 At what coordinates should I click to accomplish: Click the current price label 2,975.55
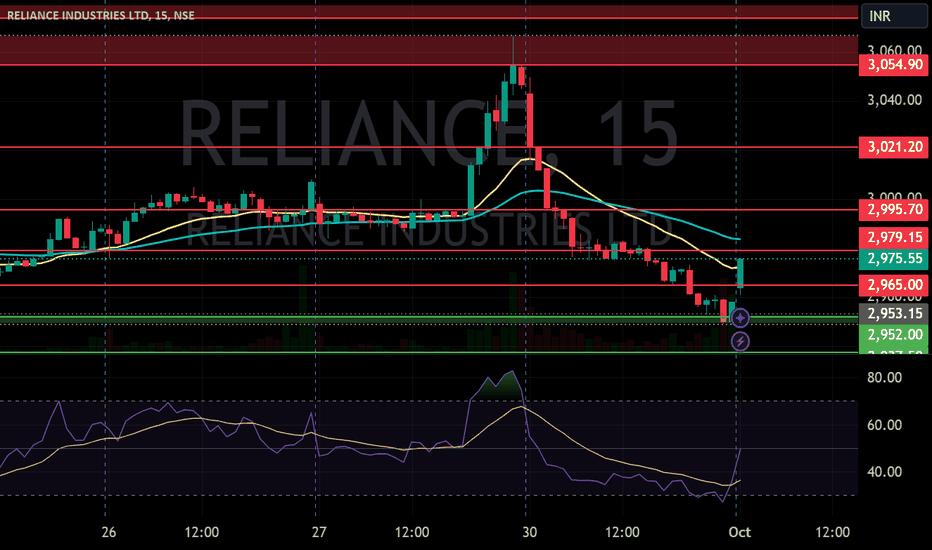click(893, 259)
